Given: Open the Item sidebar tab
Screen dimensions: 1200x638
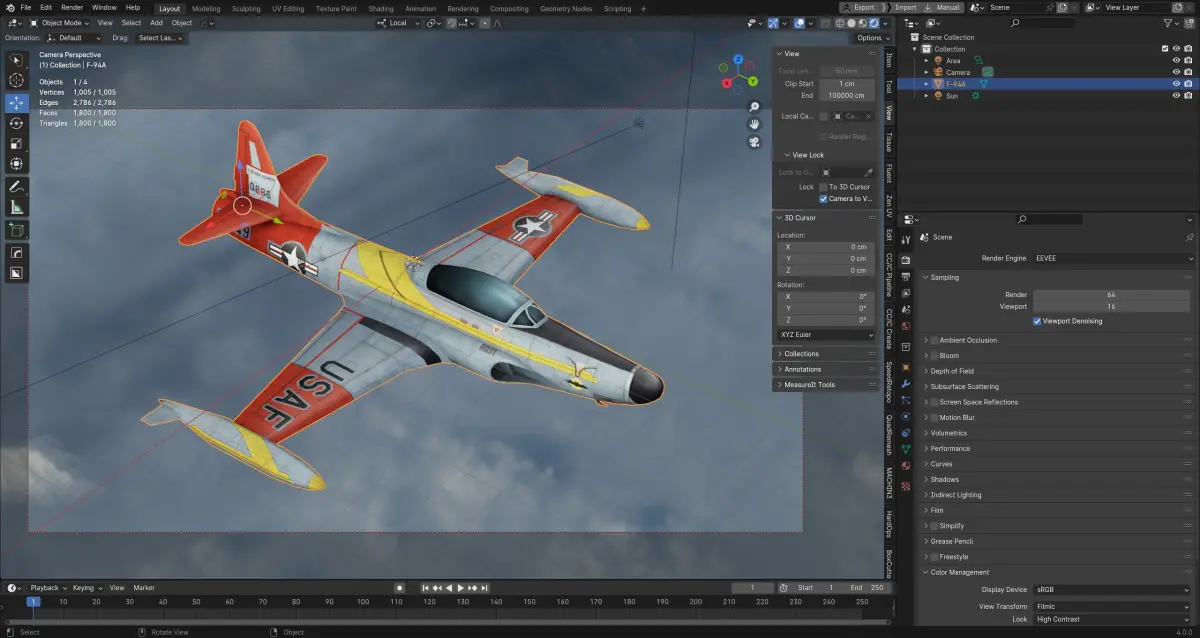Looking at the screenshot, I should pos(888,60).
